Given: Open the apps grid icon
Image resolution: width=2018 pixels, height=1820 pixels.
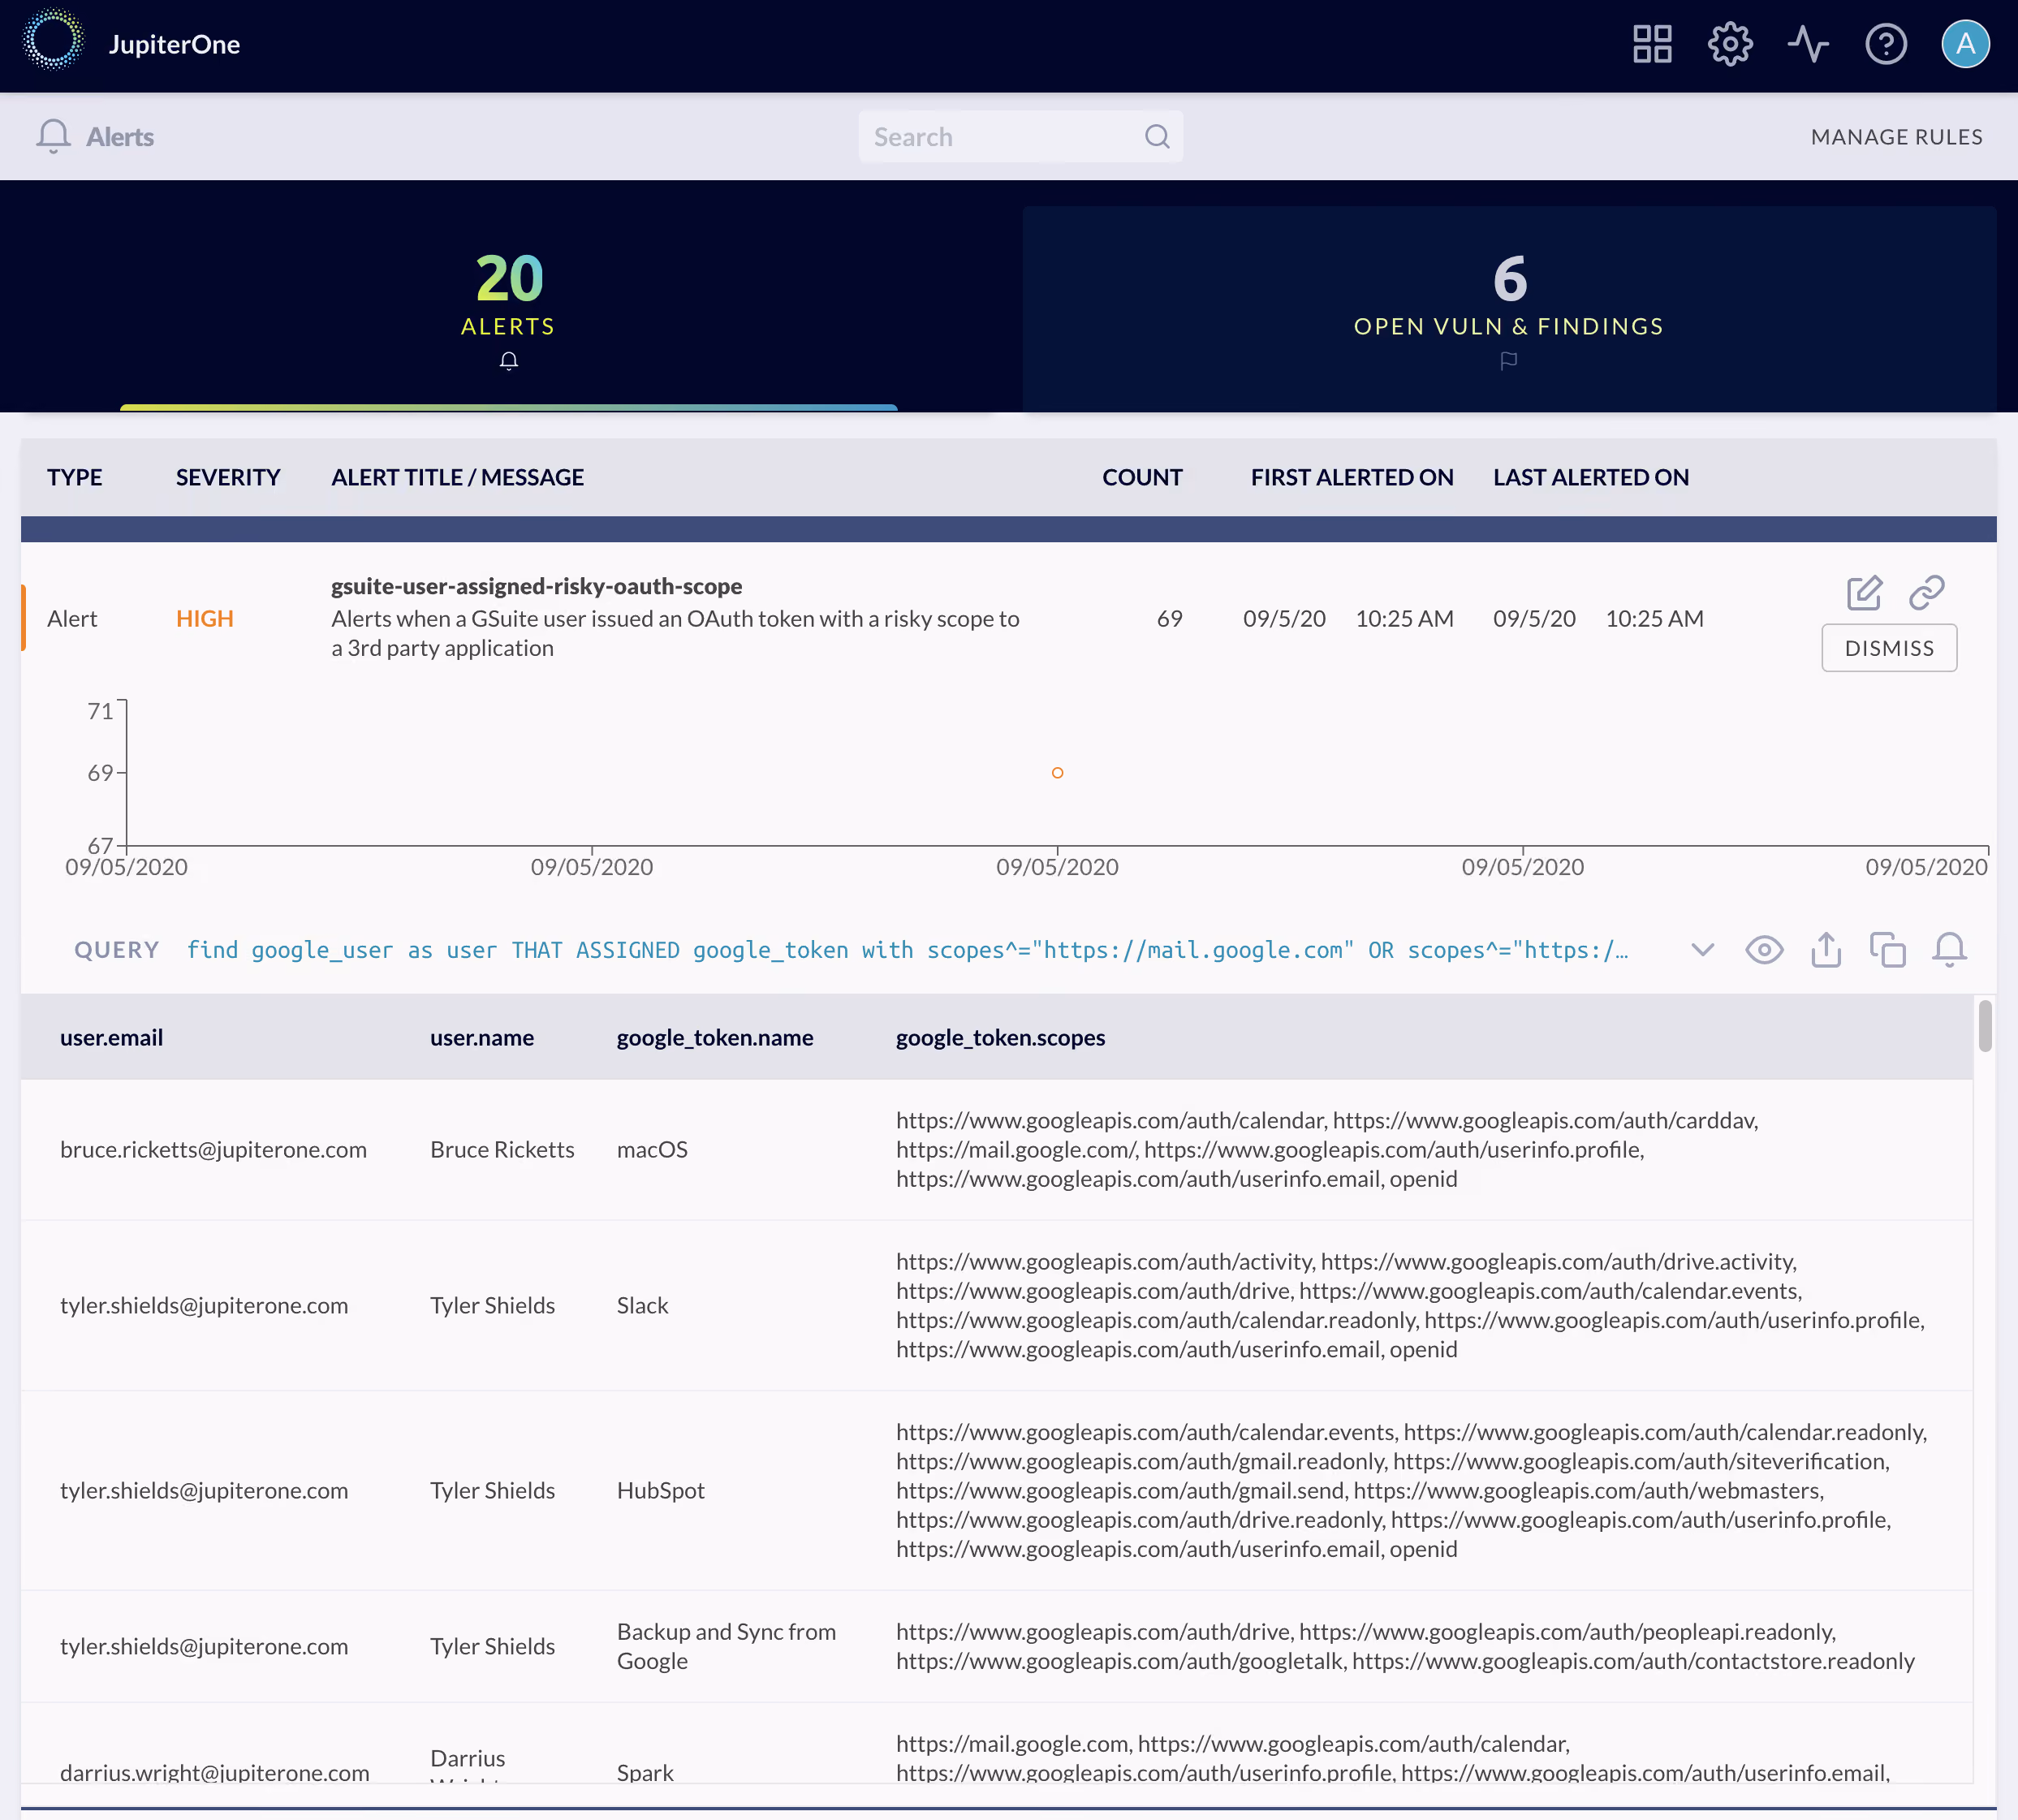Looking at the screenshot, I should coord(1652,44).
